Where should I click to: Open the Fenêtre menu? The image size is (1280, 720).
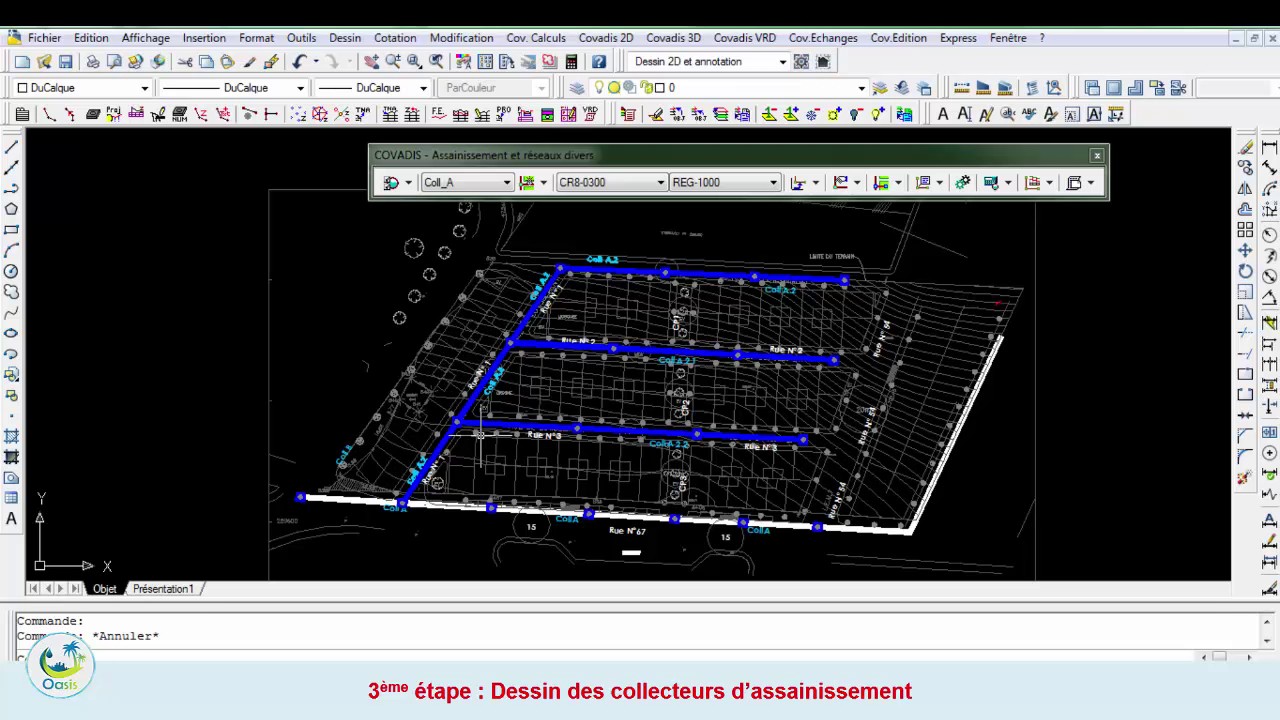click(1008, 38)
